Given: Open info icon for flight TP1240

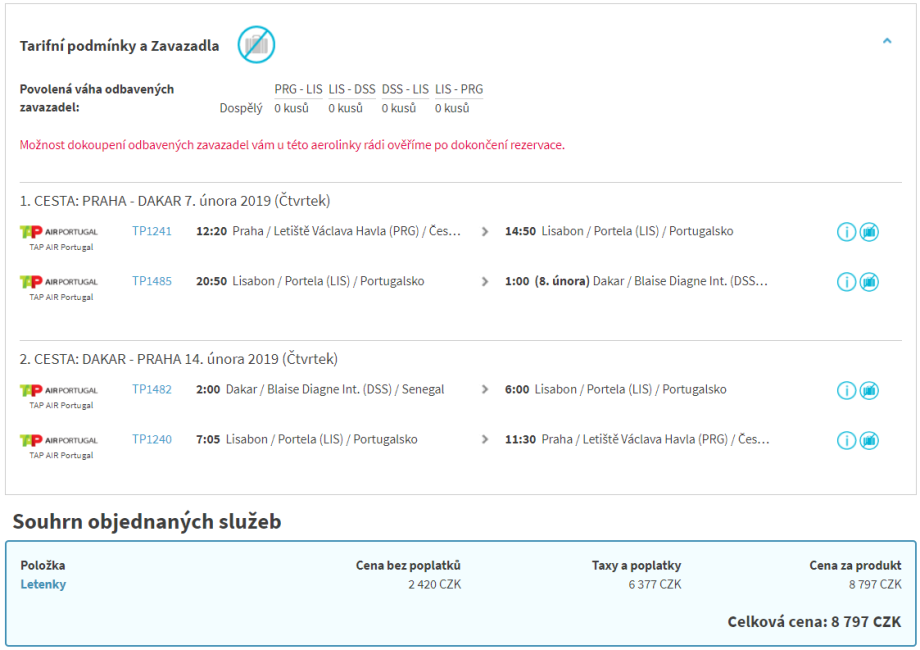Looking at the screenshot, I should (846, 440).
